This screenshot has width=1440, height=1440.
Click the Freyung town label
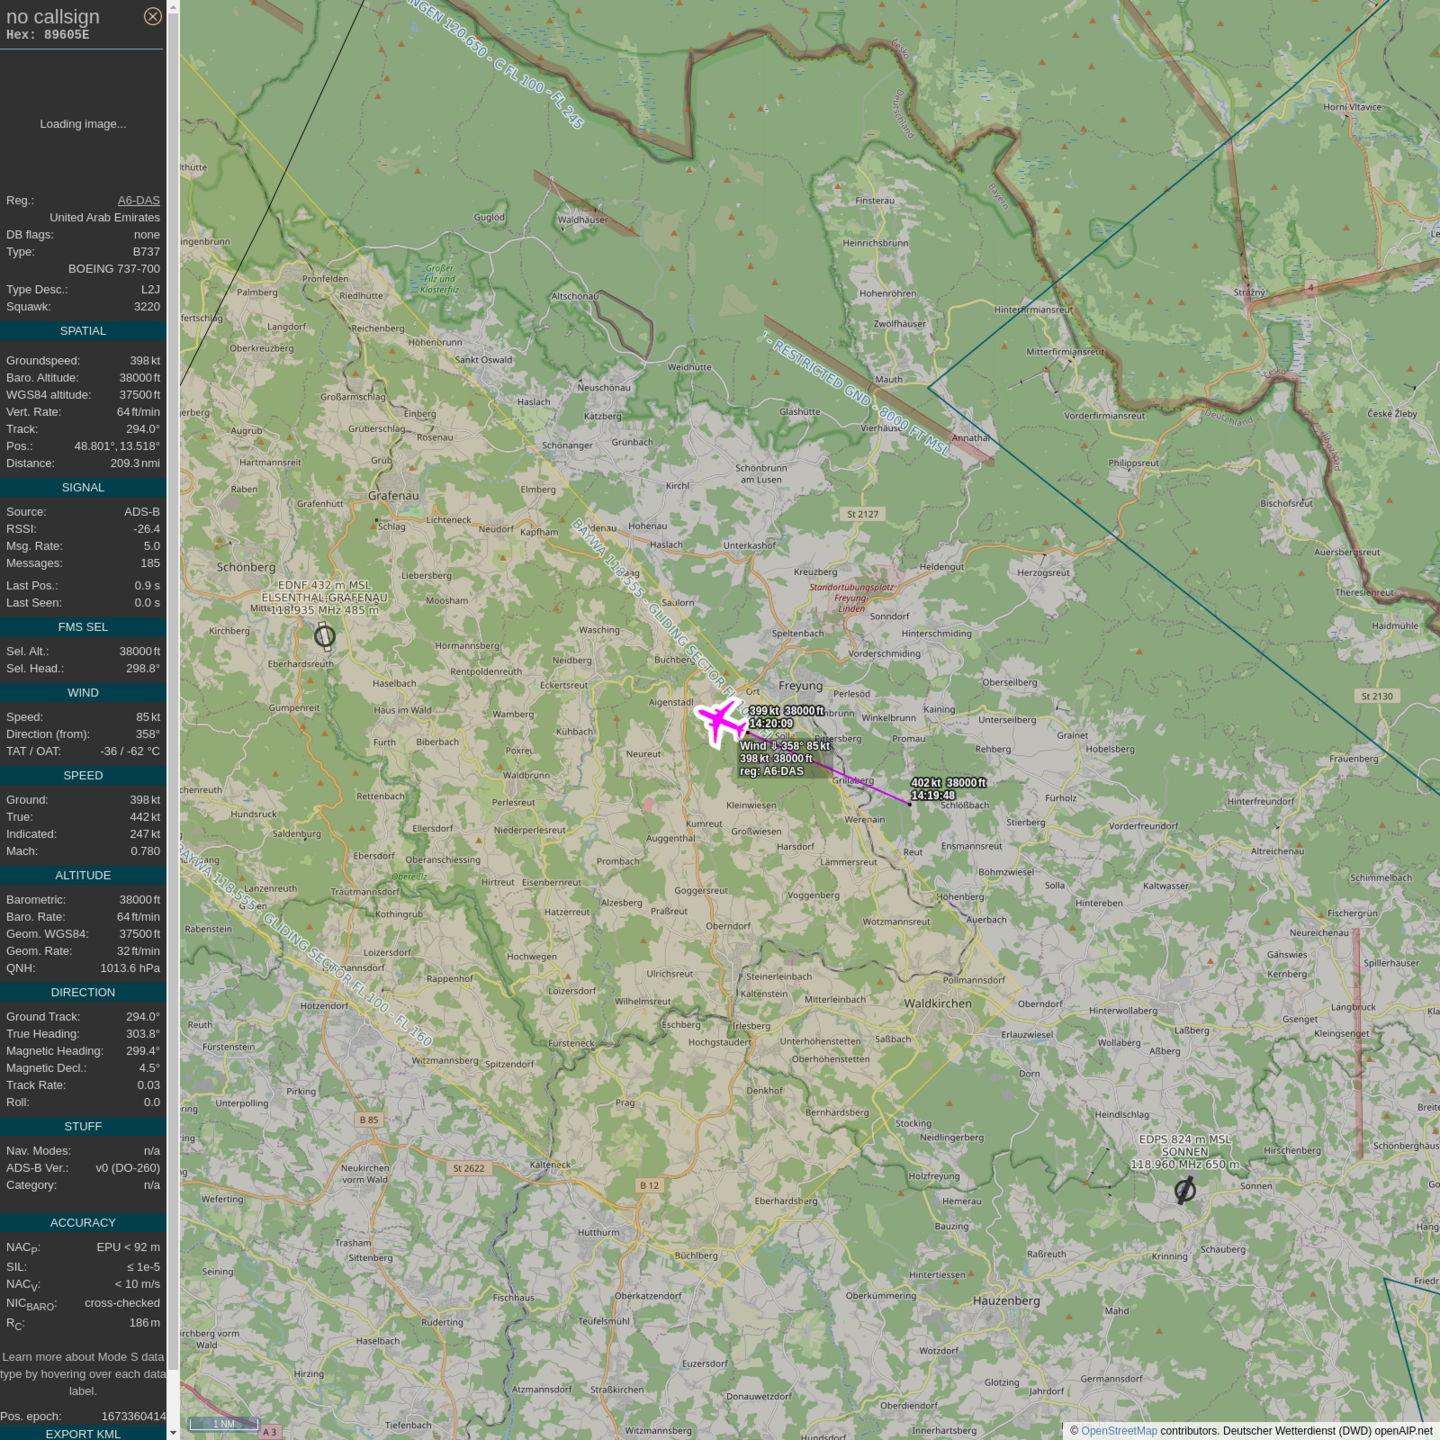800,686
